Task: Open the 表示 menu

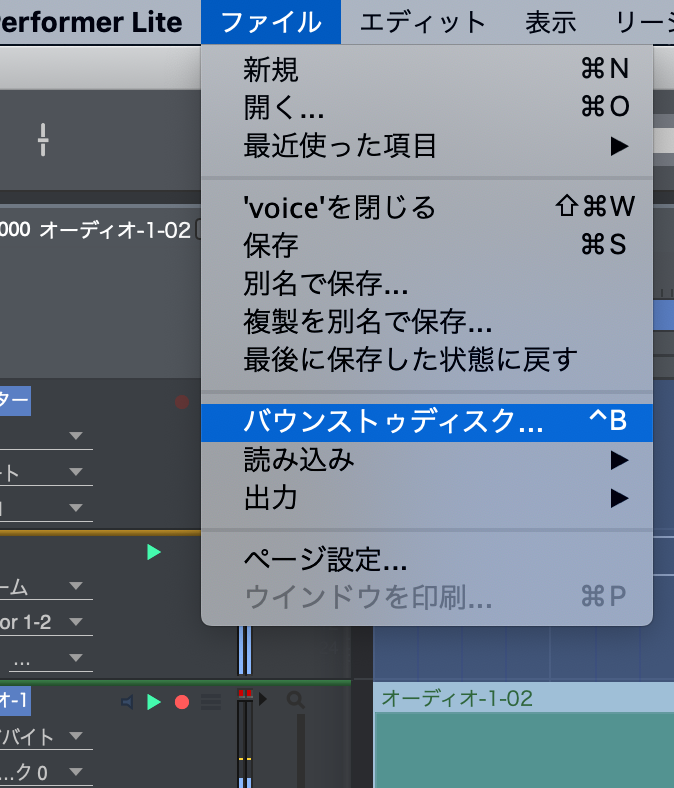Action: [x=551, y=22]
